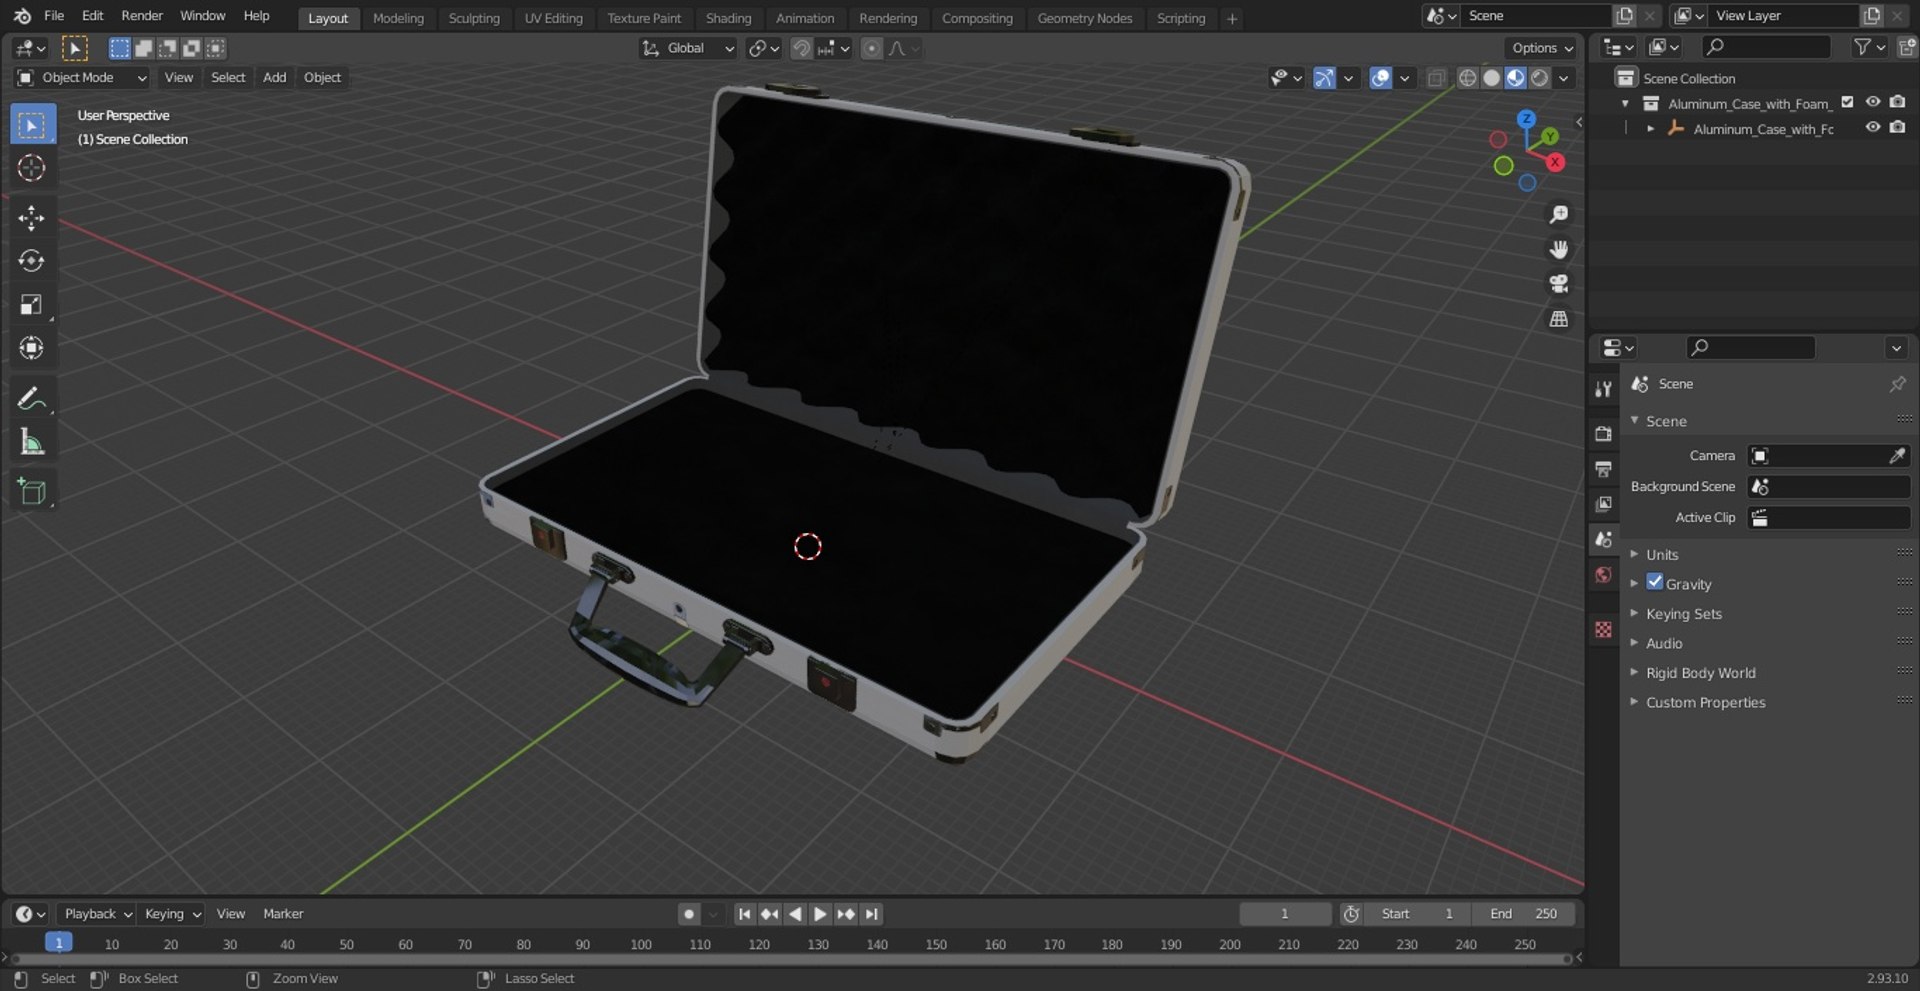Exclude Aluminum_Case_with_Foam_ collection via checkbox
This screenshot has width=1920, height=991.
[1847, 102]
